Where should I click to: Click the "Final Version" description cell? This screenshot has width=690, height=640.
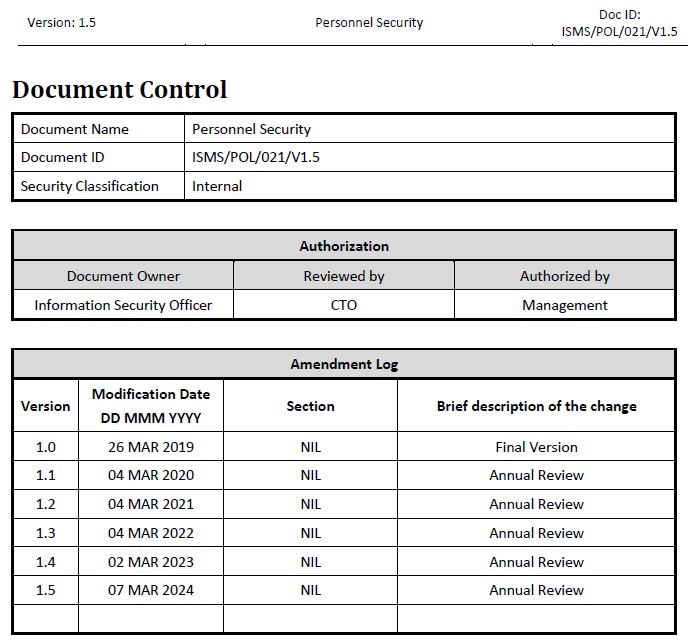click(536, 447)
